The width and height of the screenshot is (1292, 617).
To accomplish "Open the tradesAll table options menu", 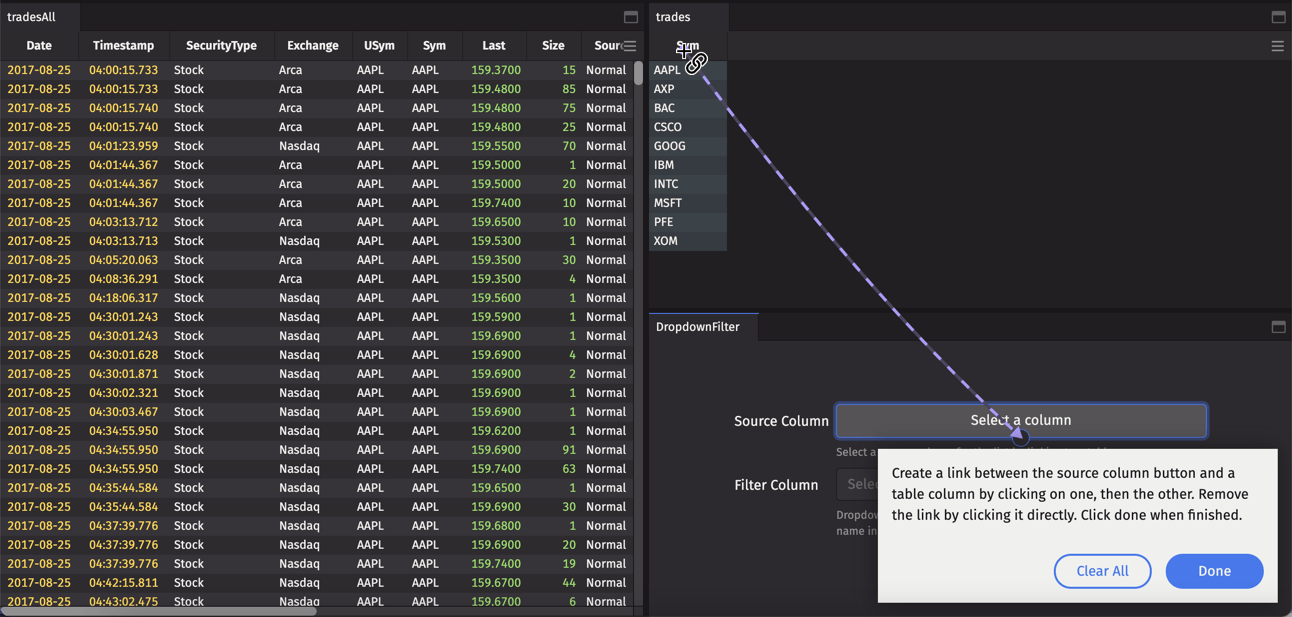I will tap(629, 46).
